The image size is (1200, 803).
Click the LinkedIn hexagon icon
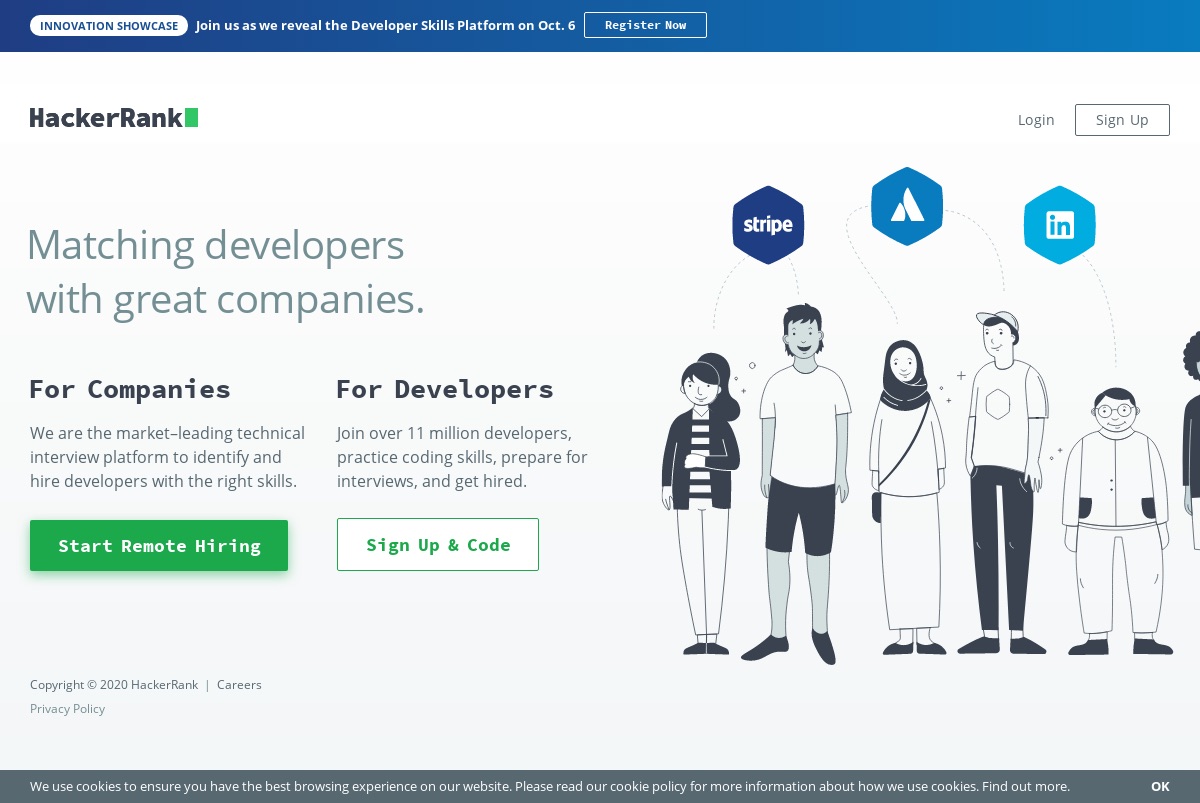[x=1060, y=225]
